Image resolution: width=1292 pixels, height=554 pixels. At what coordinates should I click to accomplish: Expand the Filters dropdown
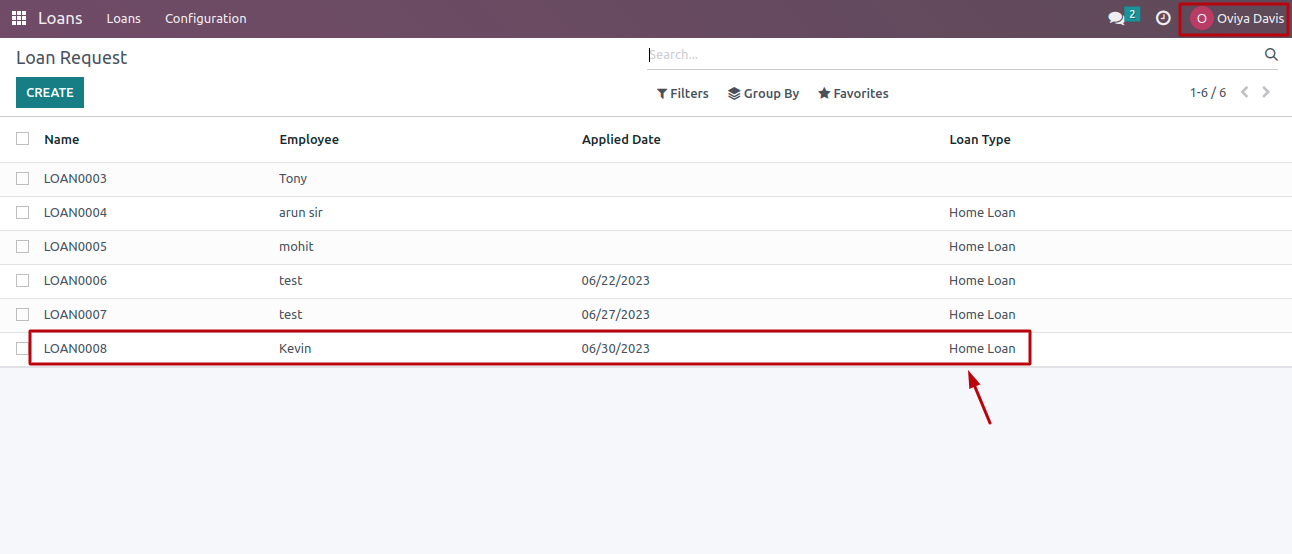682,93
